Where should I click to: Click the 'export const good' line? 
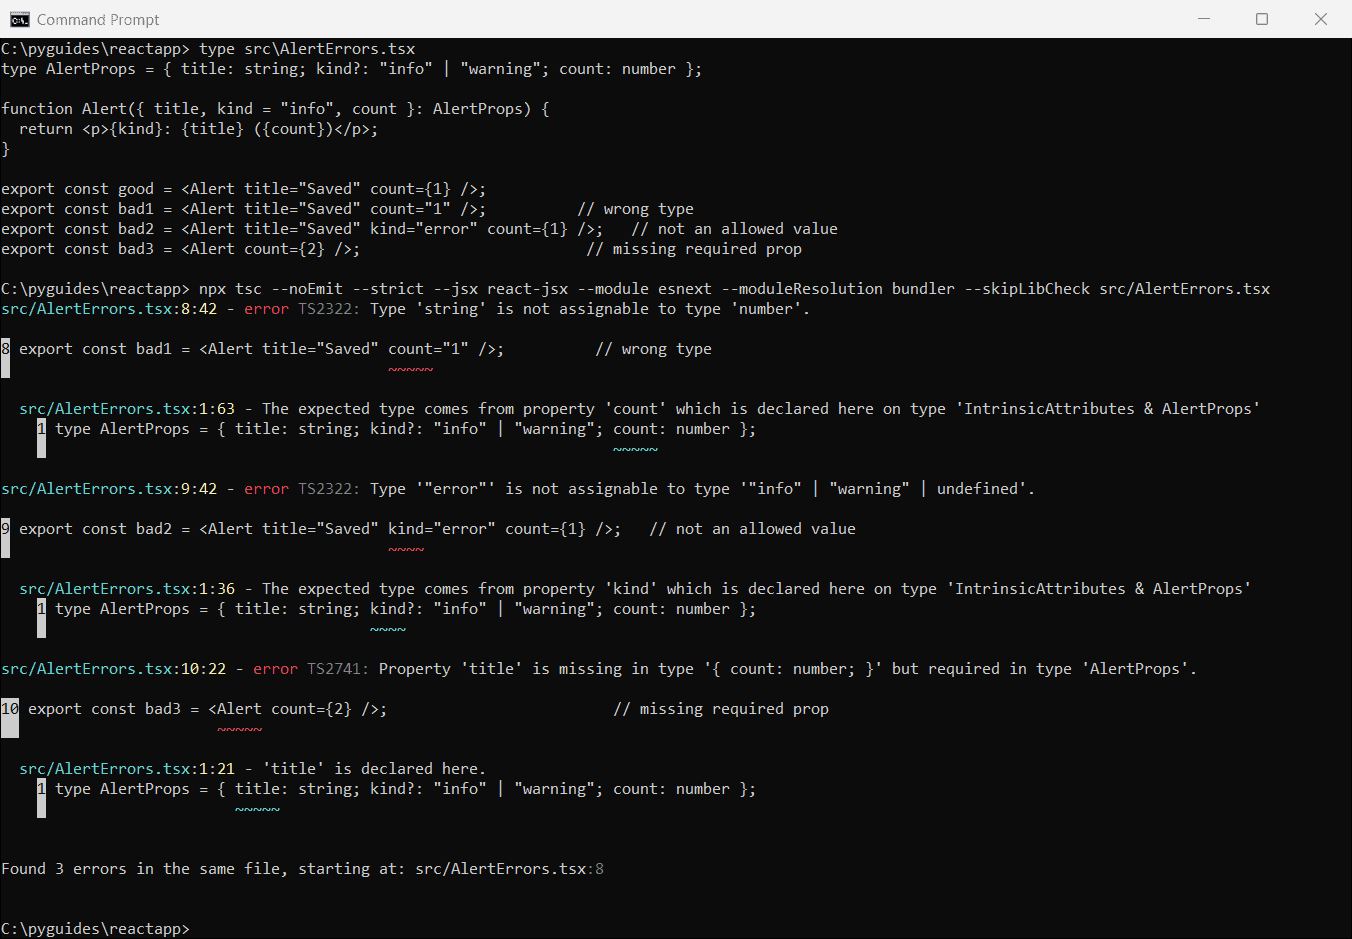(243, 189)
